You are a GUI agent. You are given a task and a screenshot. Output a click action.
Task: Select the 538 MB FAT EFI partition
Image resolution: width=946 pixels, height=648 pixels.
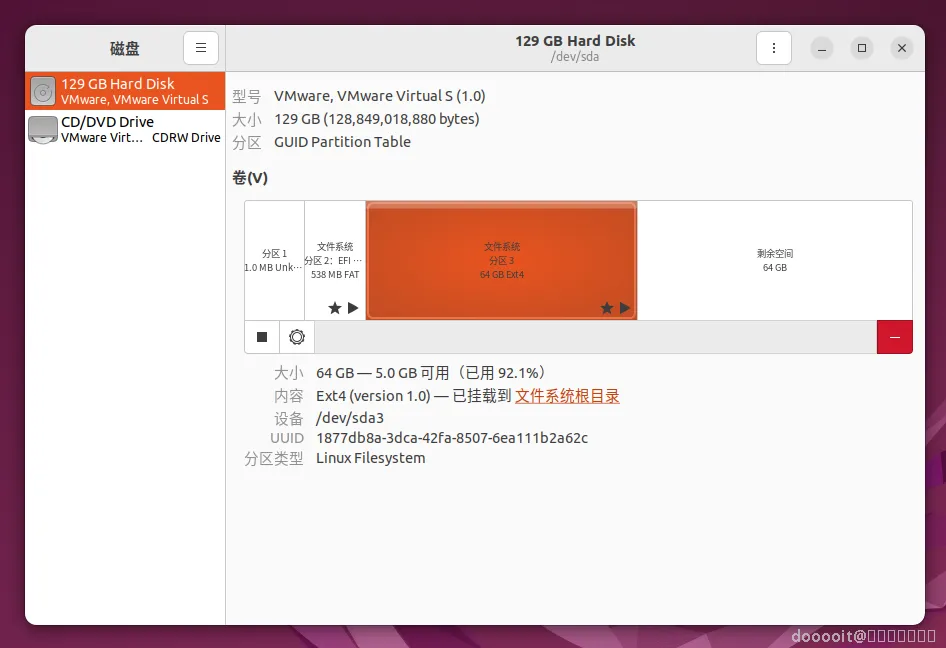335,261
